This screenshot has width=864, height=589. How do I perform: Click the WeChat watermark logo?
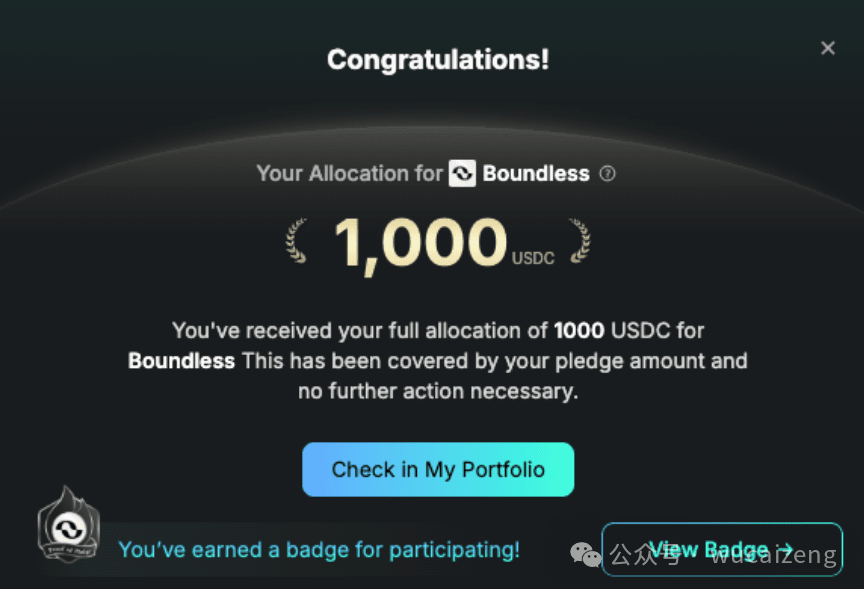[586, 554]
